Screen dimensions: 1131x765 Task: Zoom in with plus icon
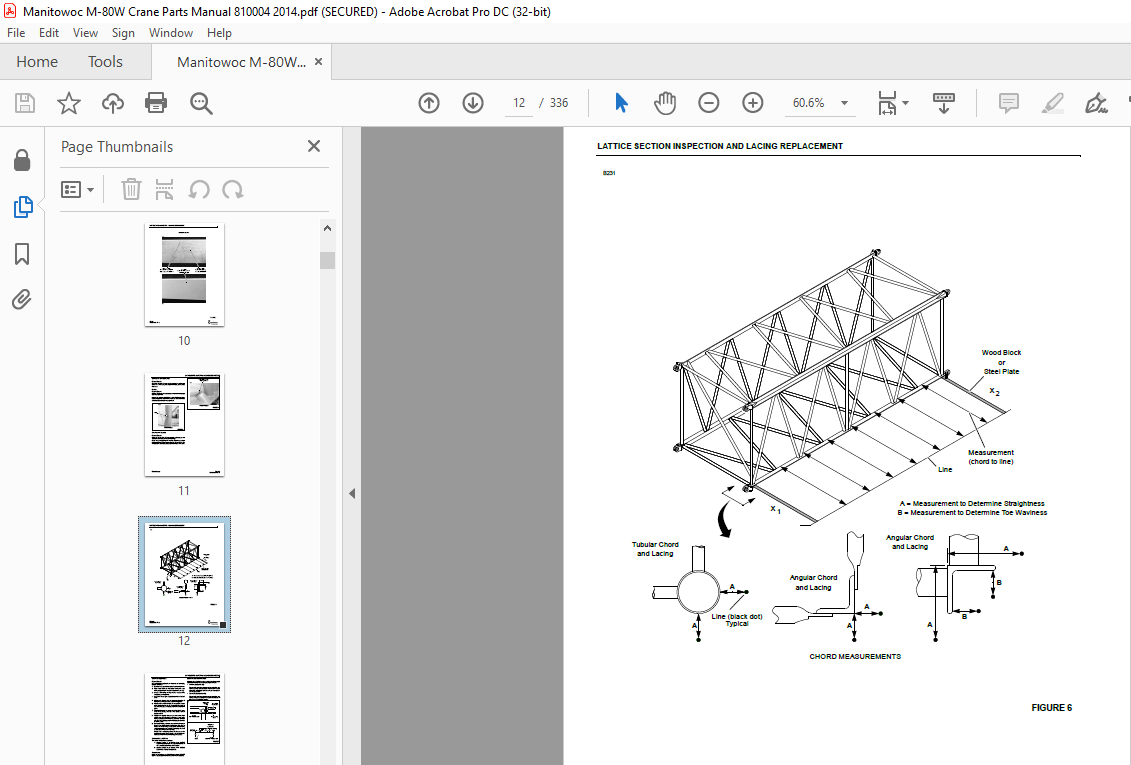(x=752, y=103)
